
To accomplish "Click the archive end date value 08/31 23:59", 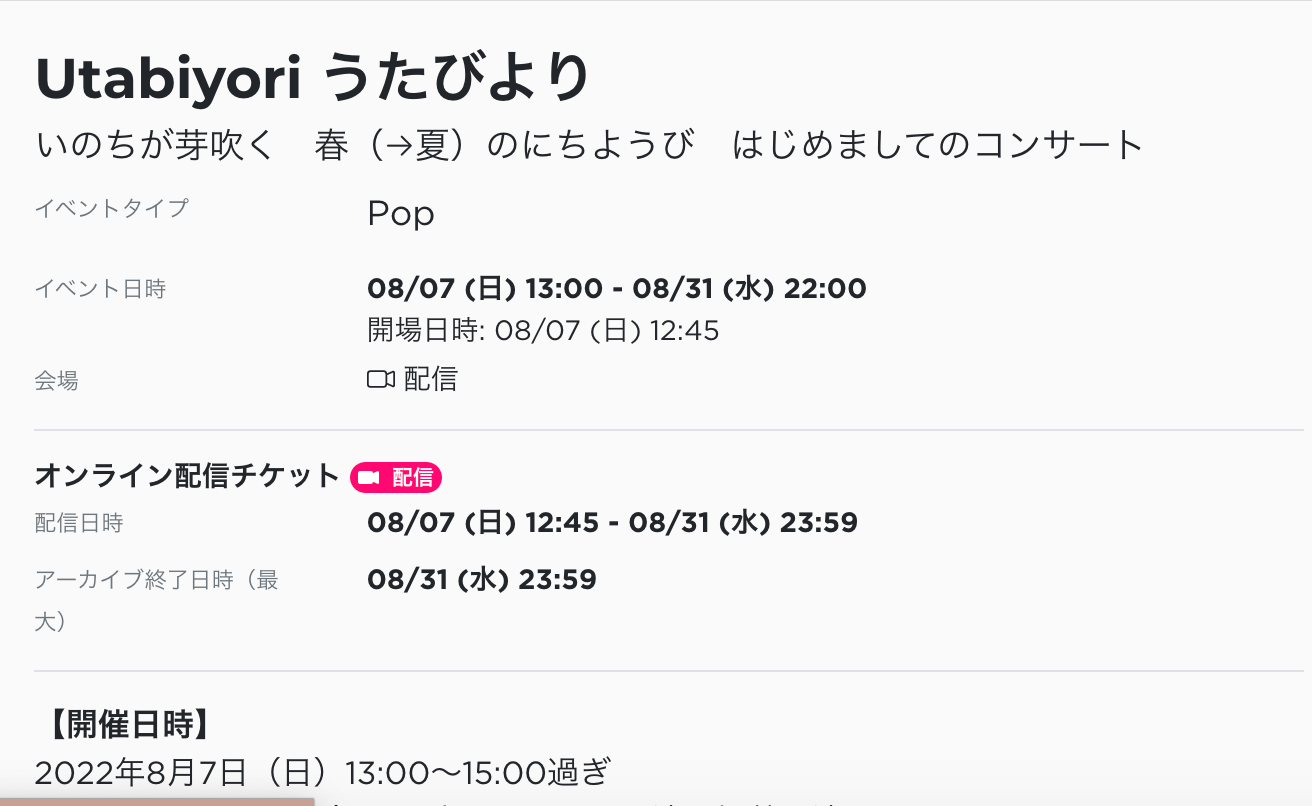I will pyautogui.click(x=482, y=580).
